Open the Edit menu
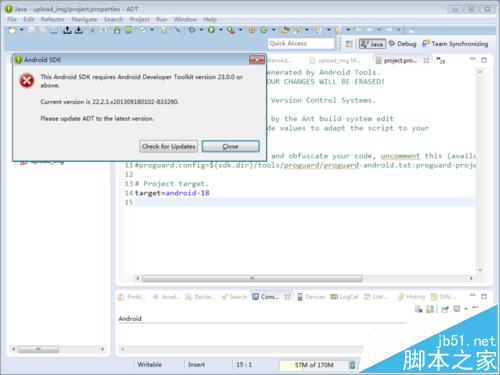 click(29, 19)
